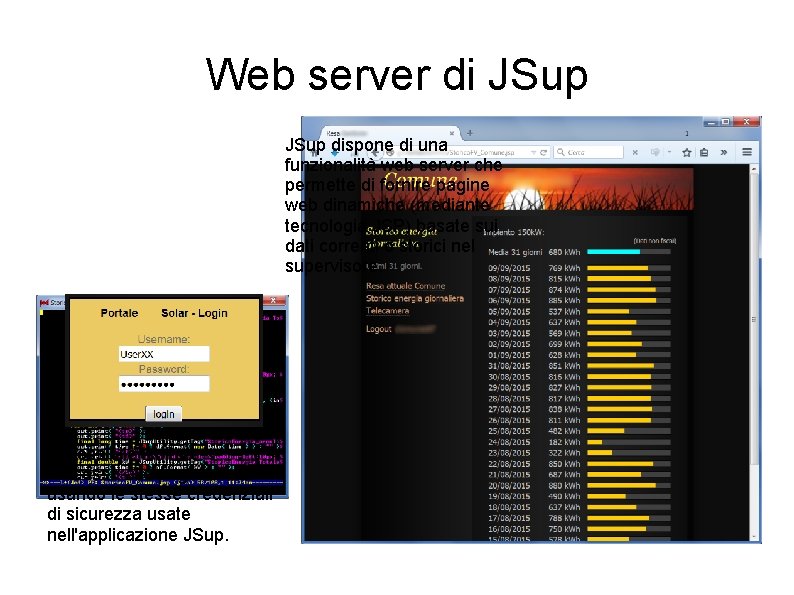The width and height of the screenshot is (794, 595).
Task: Click the Cerca search field
Action: click(x=588, y=152)
